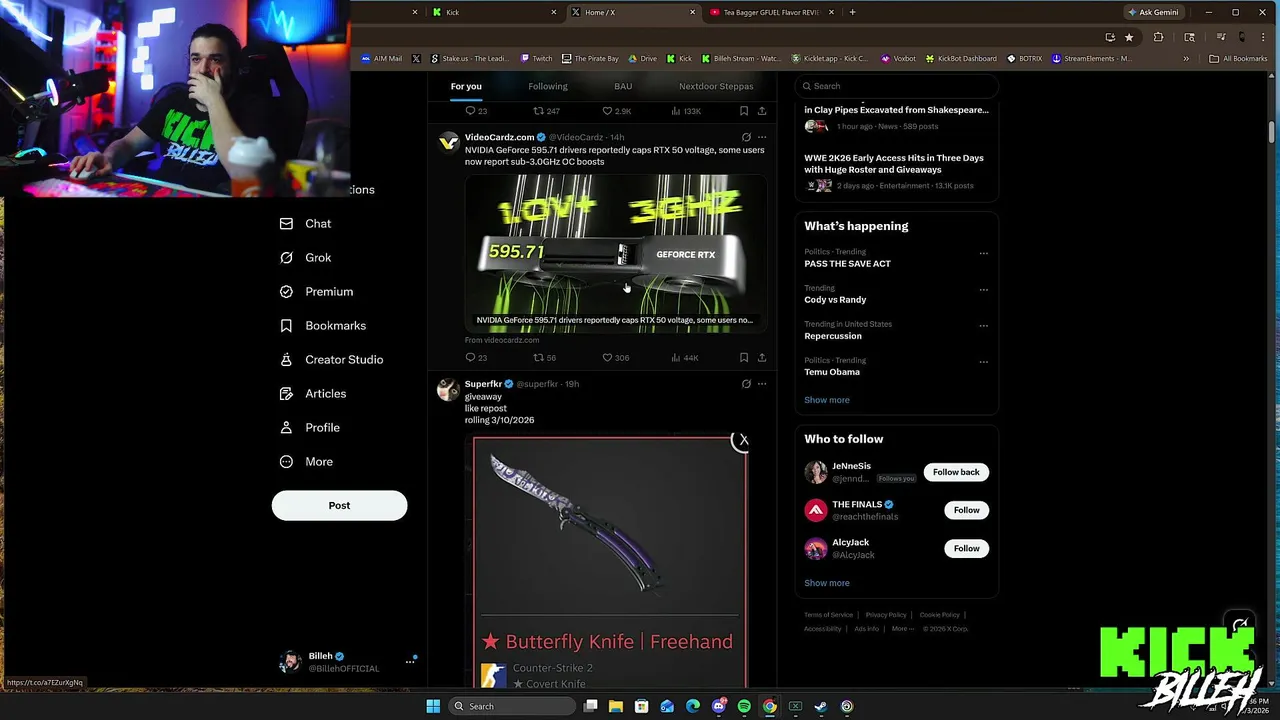
Task: Show more under What's happening
Action: tap(827, 400)
